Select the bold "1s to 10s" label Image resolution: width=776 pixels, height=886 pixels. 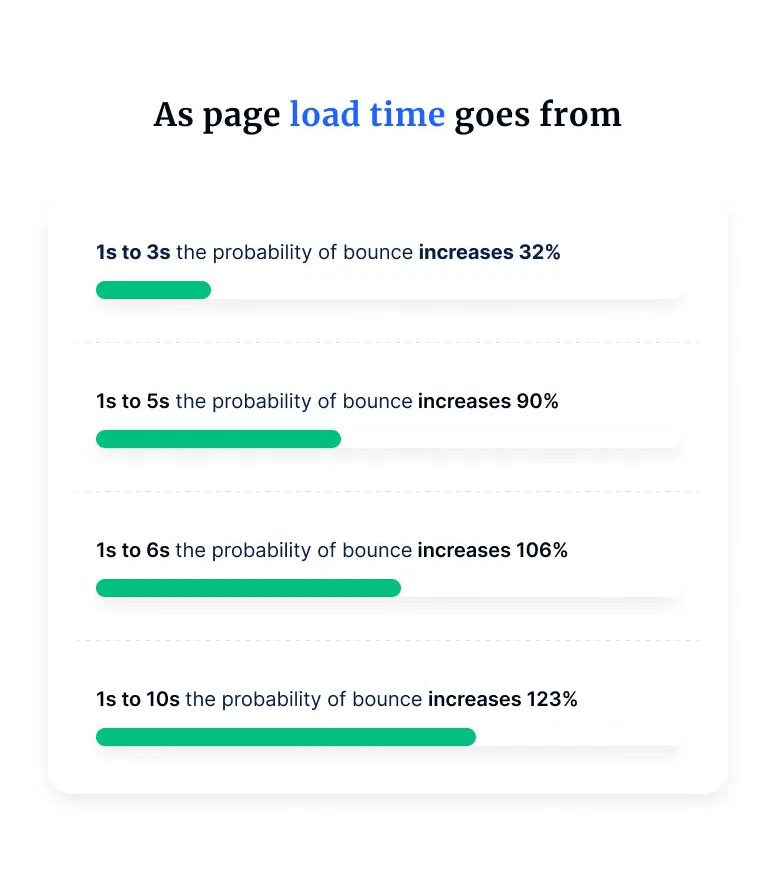[x=138, y=700]
